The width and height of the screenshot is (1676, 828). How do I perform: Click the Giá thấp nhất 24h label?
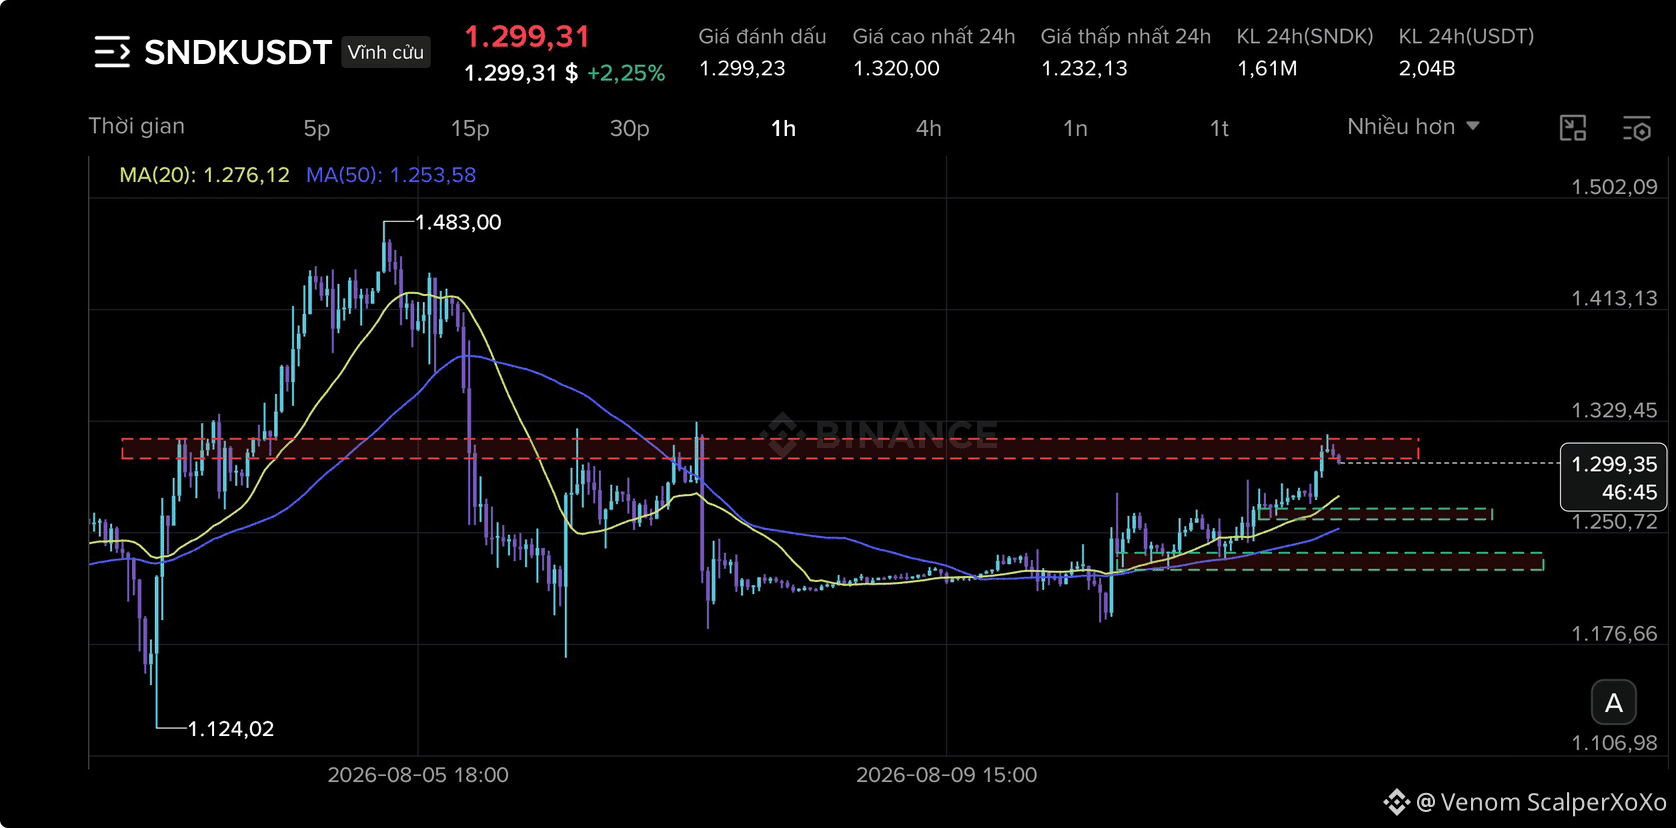(1126, 37)
